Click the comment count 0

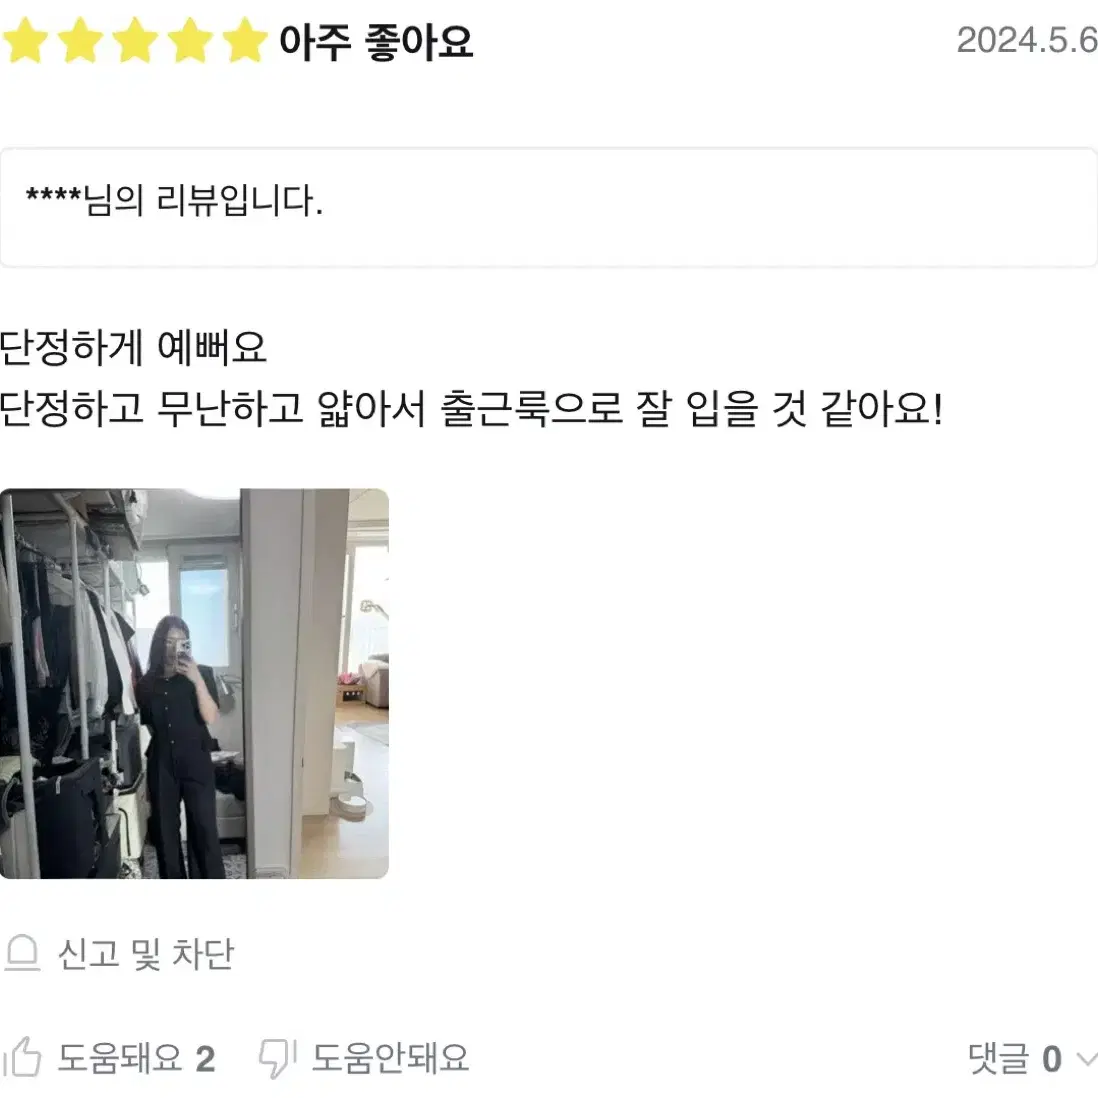[1052, 1059]
